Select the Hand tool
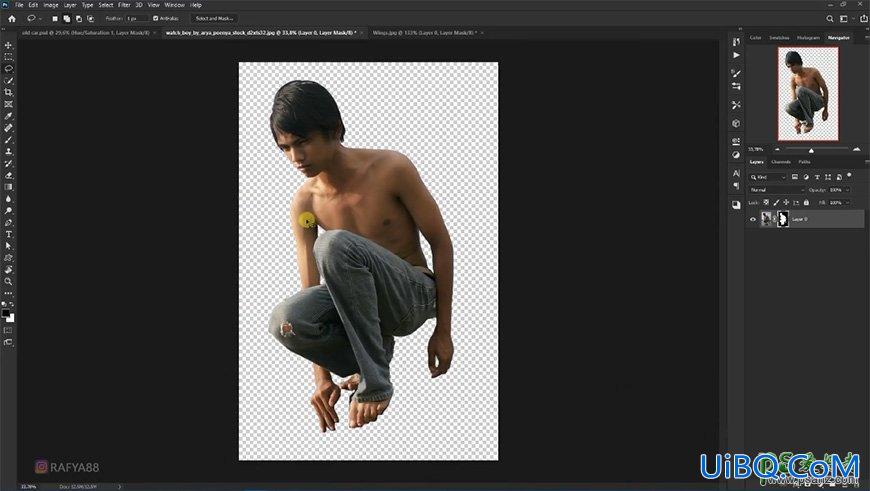This screenshot has width=870, height=491. [x=8, y=270]
